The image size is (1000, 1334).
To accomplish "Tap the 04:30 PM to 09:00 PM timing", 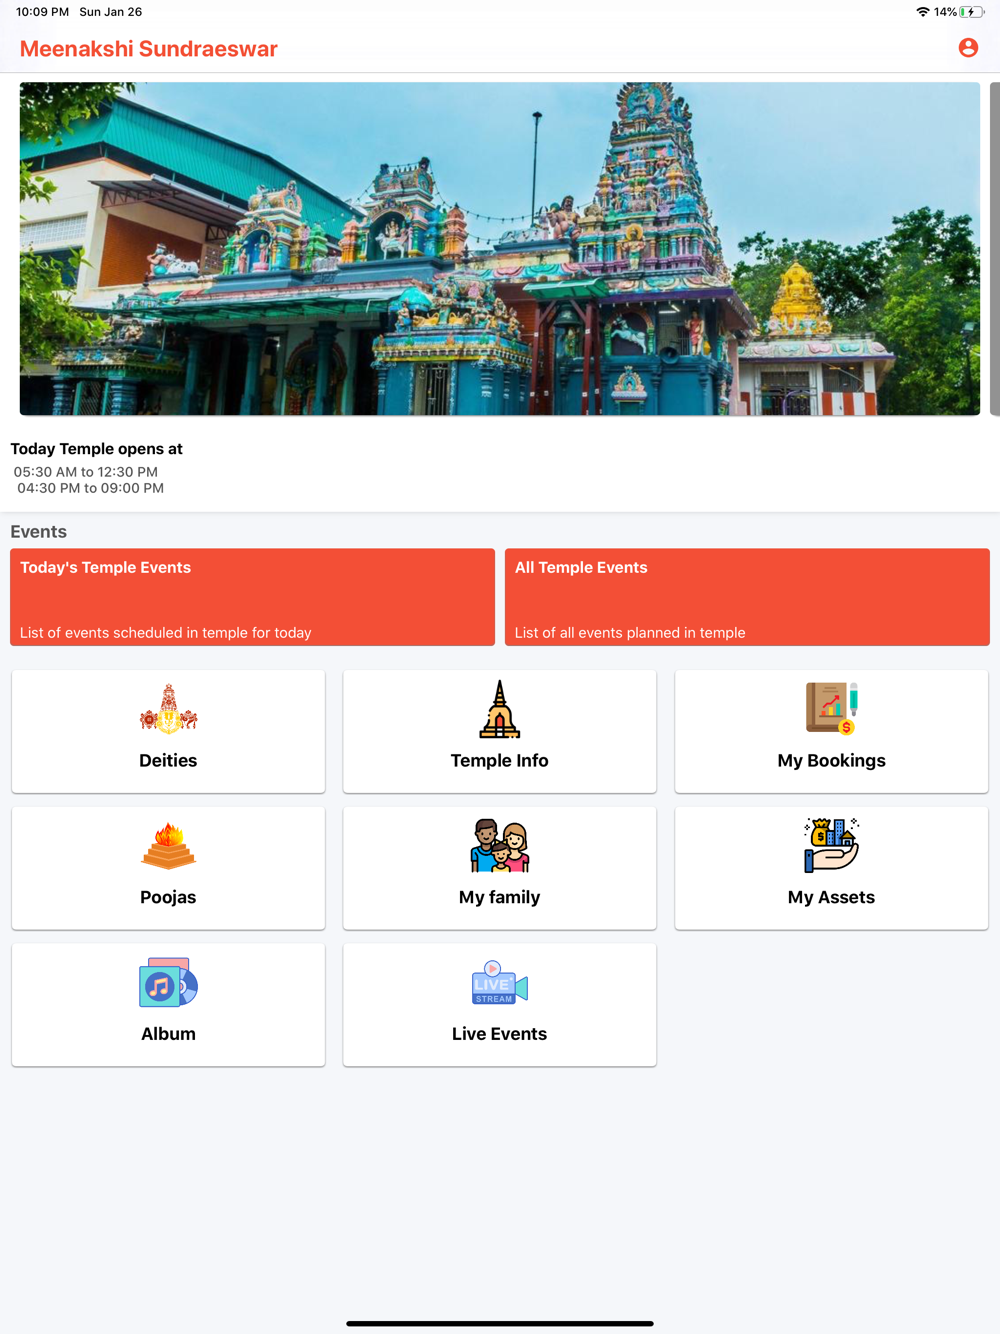I will tap(91, 488).
